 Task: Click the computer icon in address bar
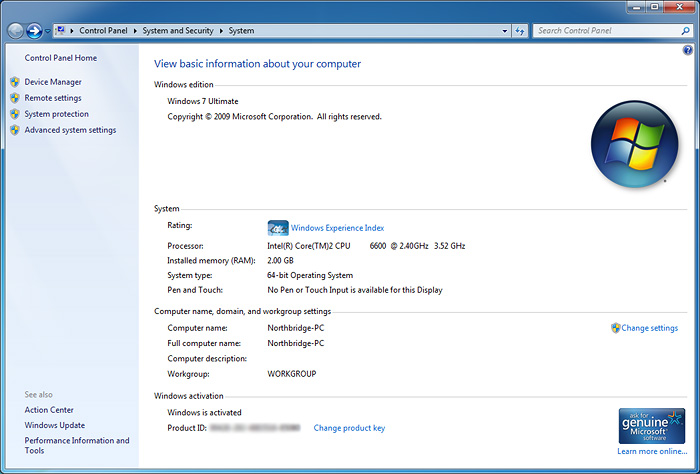pos(60,30)
